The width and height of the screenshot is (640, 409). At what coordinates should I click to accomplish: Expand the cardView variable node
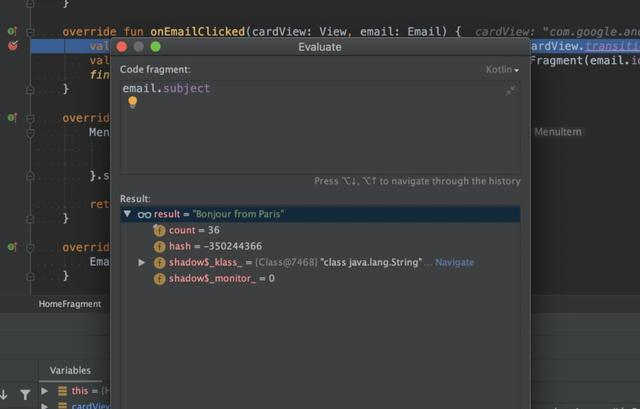(45, 405)
